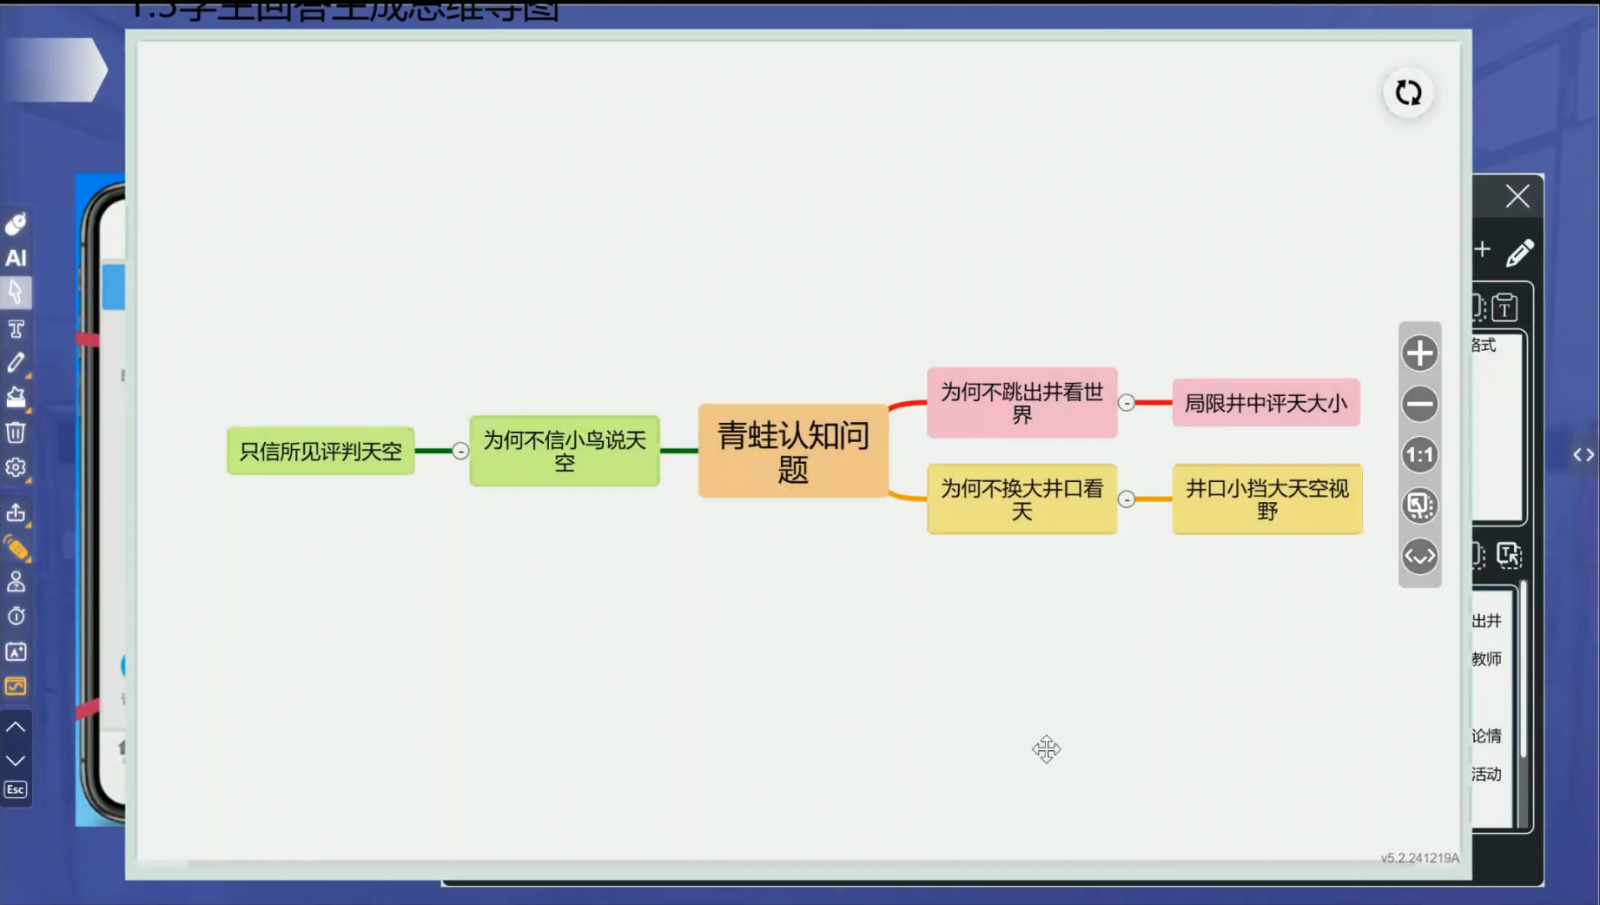Collapse the 为何不跳出井看世界 branch
Screen dimensions: 1600x905
[x=1126, y=403]
